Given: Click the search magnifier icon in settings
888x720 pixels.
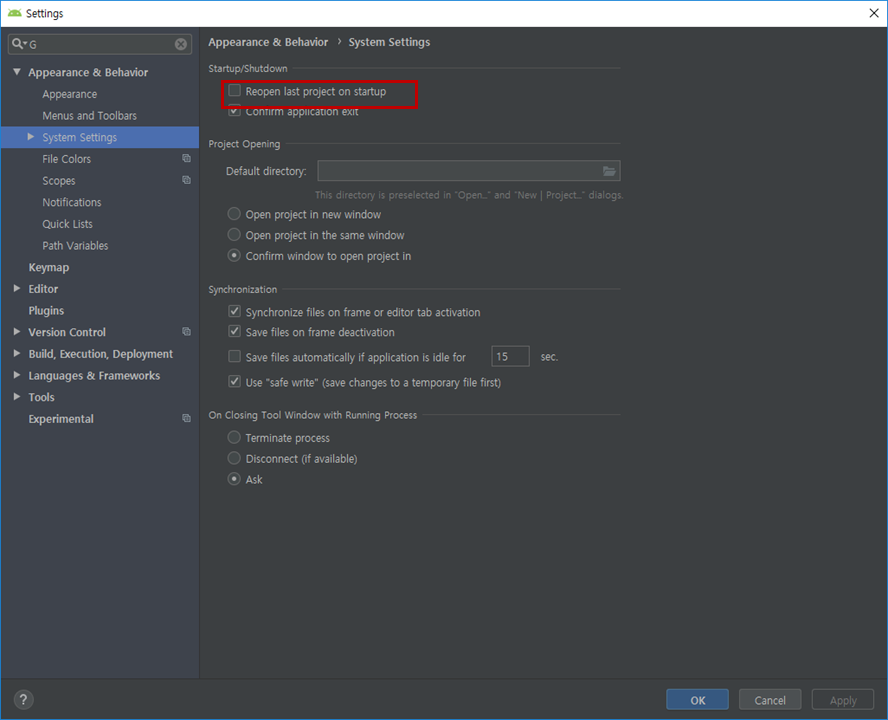Looking at the screenshot, I should (x=19, y=44).
